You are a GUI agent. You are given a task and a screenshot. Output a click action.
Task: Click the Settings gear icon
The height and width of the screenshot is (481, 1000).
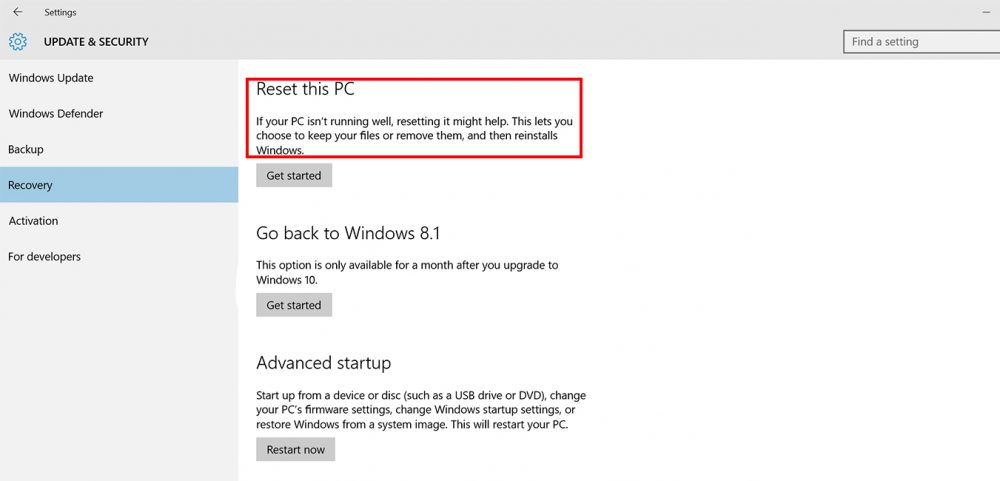[x=18, y=42]
